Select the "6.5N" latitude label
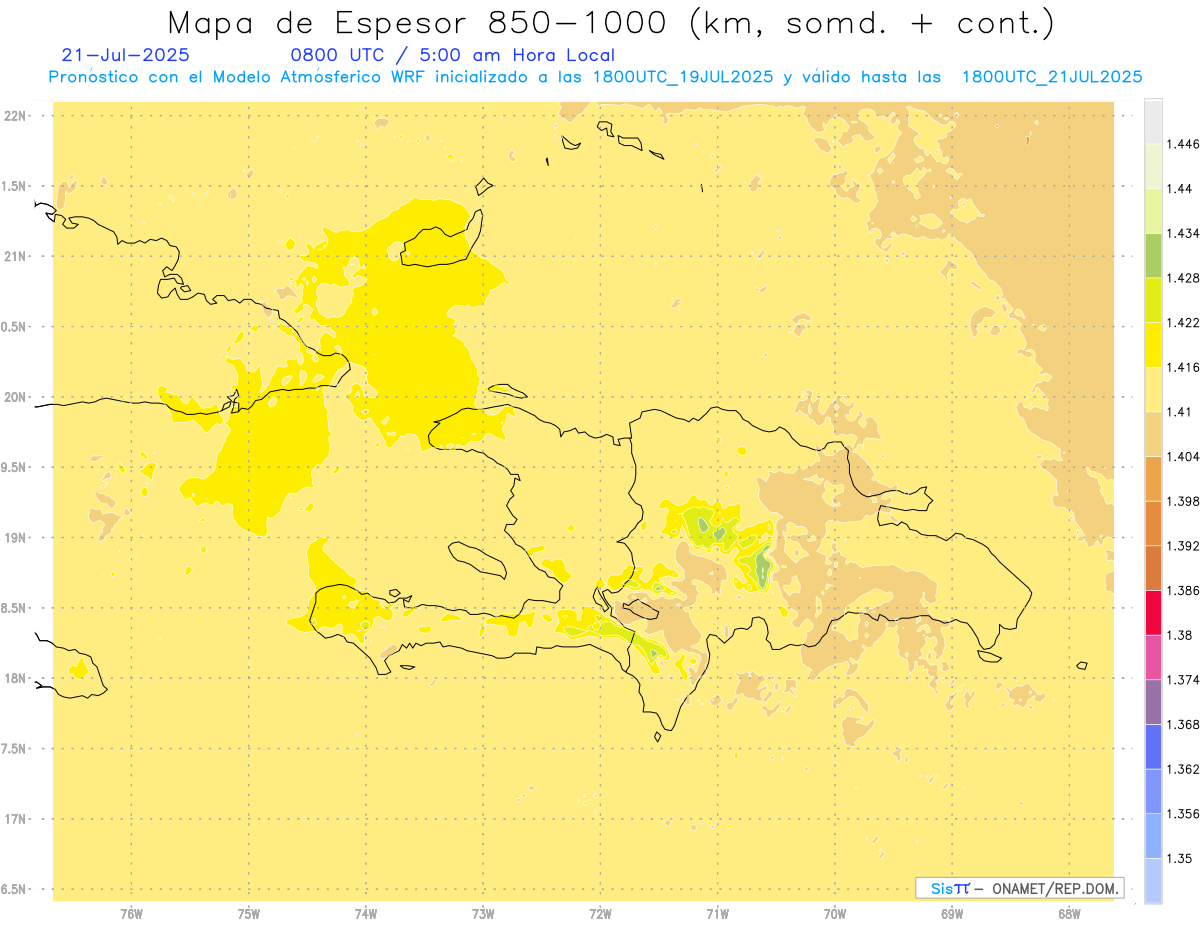Screen dimensions: 1200x927 coord(15,889)
